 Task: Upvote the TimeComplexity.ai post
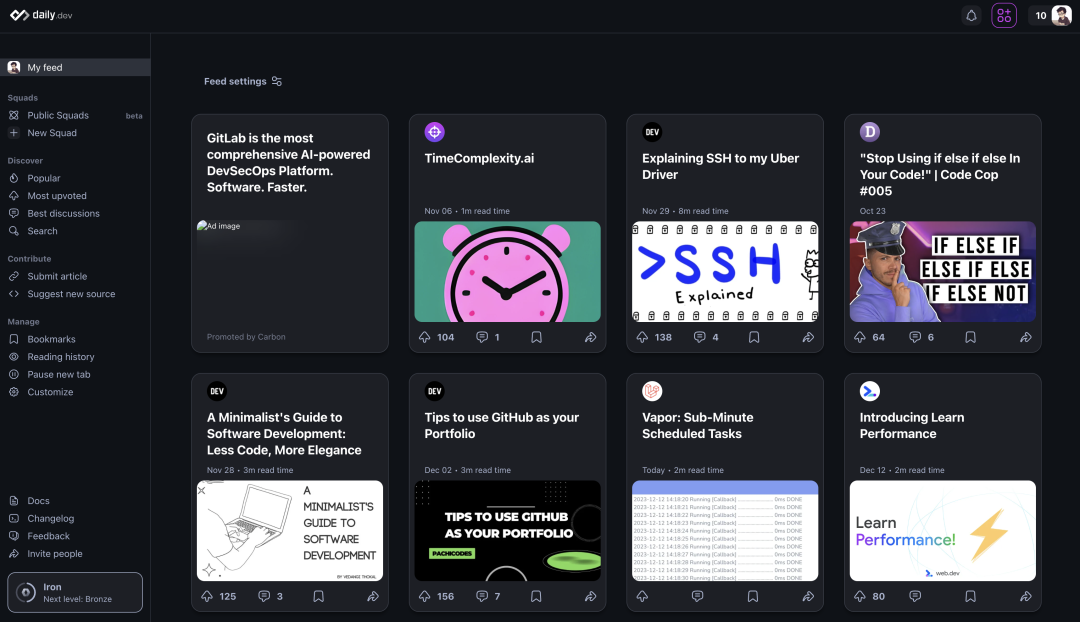tap(425, 337)
